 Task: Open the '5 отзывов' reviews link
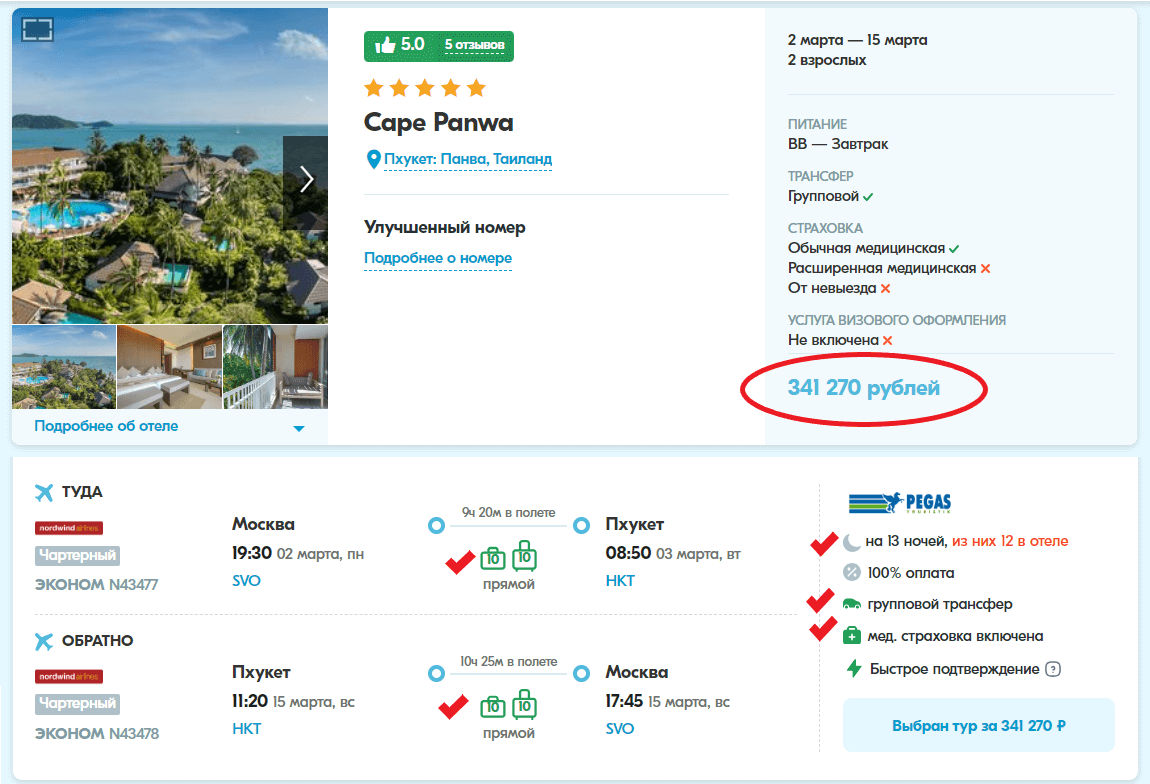click(475, 45)
